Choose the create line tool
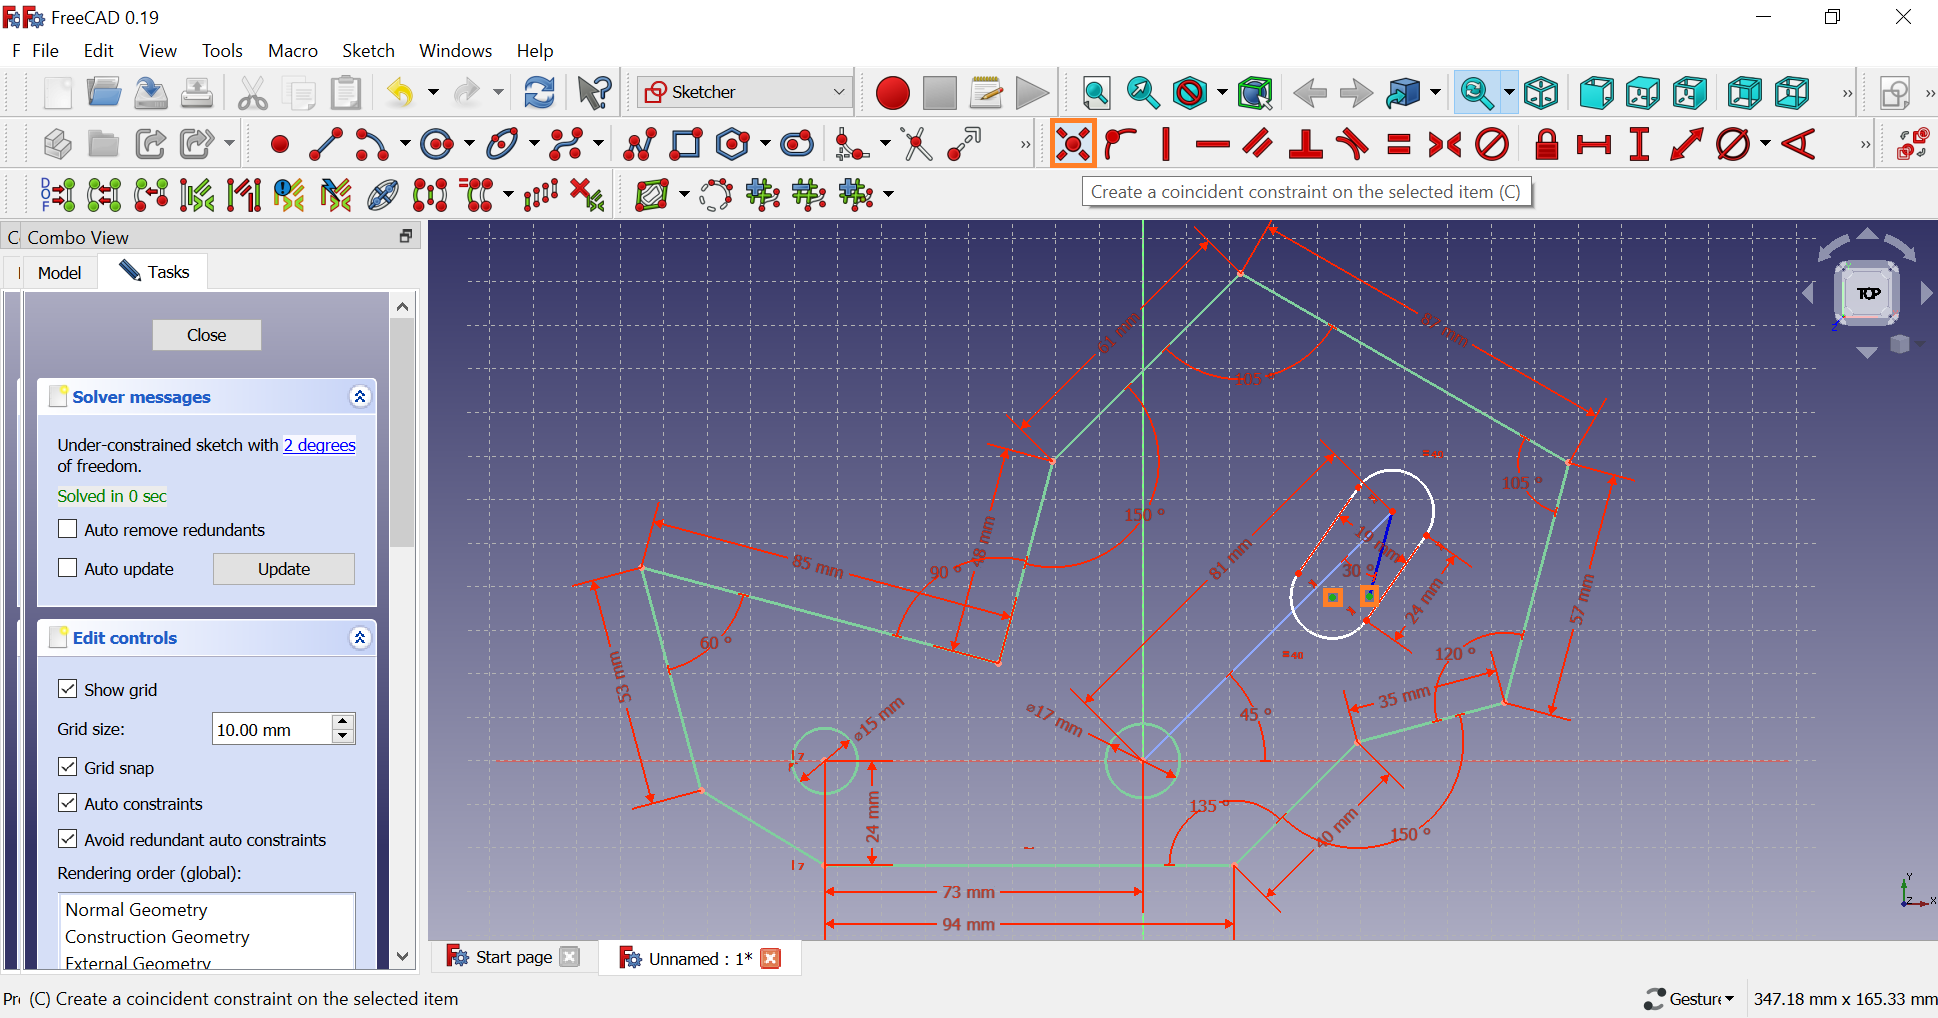Screen dimensions: 1938x1018 (x=326, y=145)
